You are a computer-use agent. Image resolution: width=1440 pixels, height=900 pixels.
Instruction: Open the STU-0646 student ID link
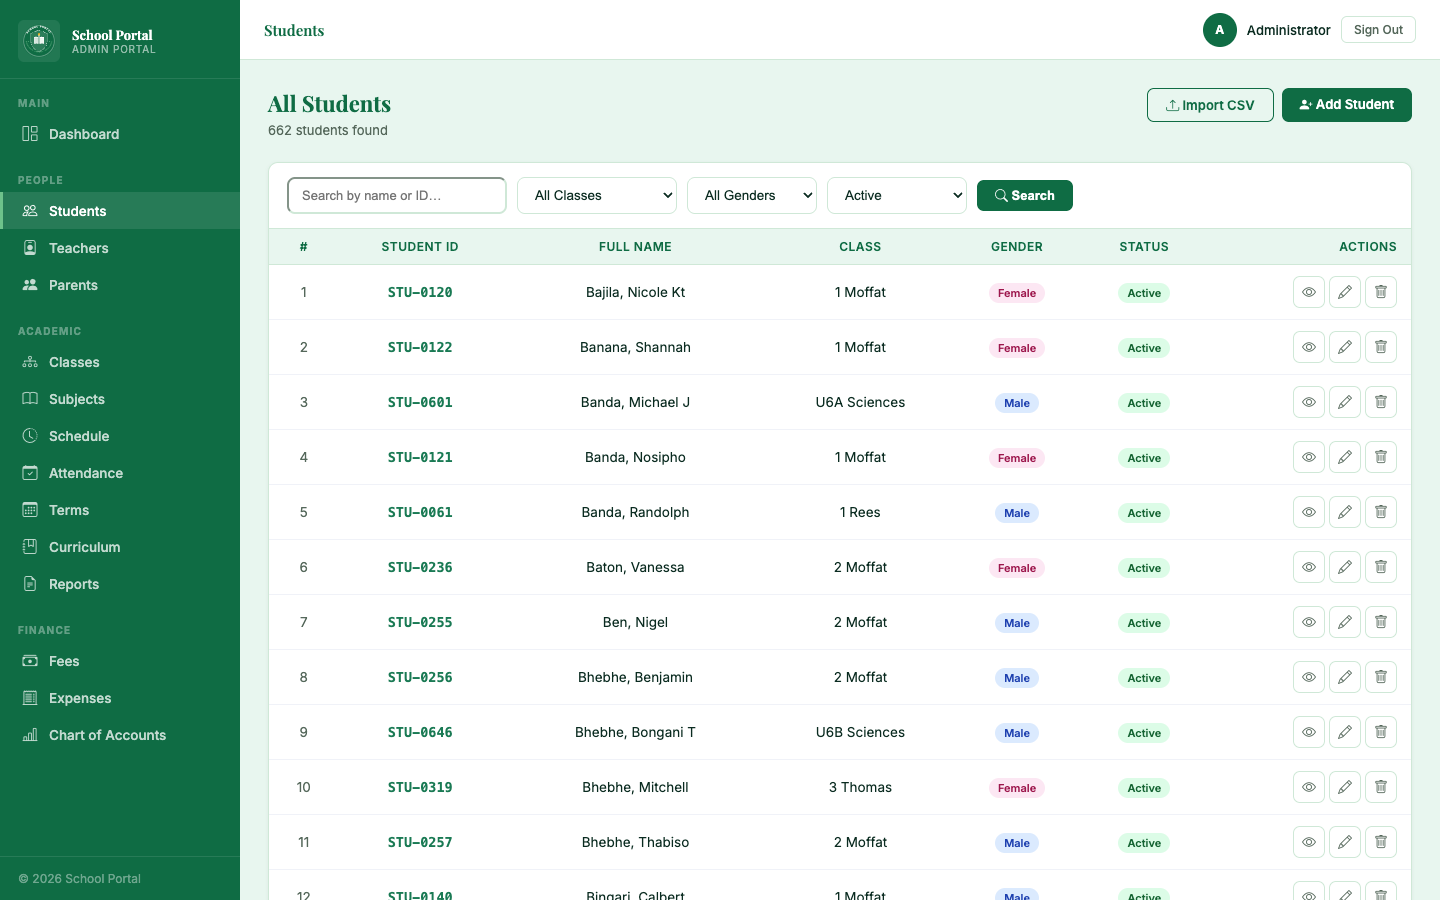tap(420, 732)
